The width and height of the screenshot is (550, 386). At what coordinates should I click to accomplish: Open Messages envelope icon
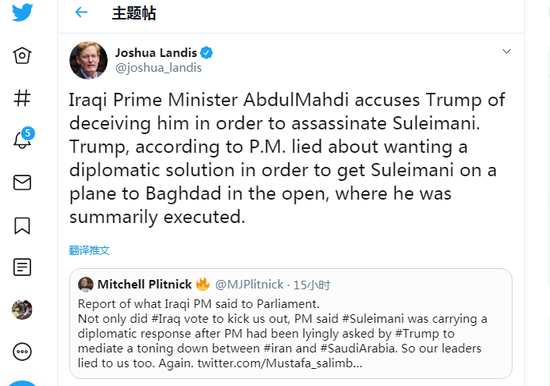22,182
